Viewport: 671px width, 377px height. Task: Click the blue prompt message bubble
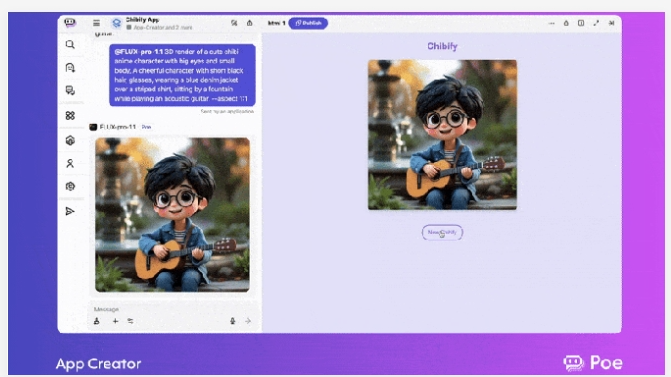(182, 75)
